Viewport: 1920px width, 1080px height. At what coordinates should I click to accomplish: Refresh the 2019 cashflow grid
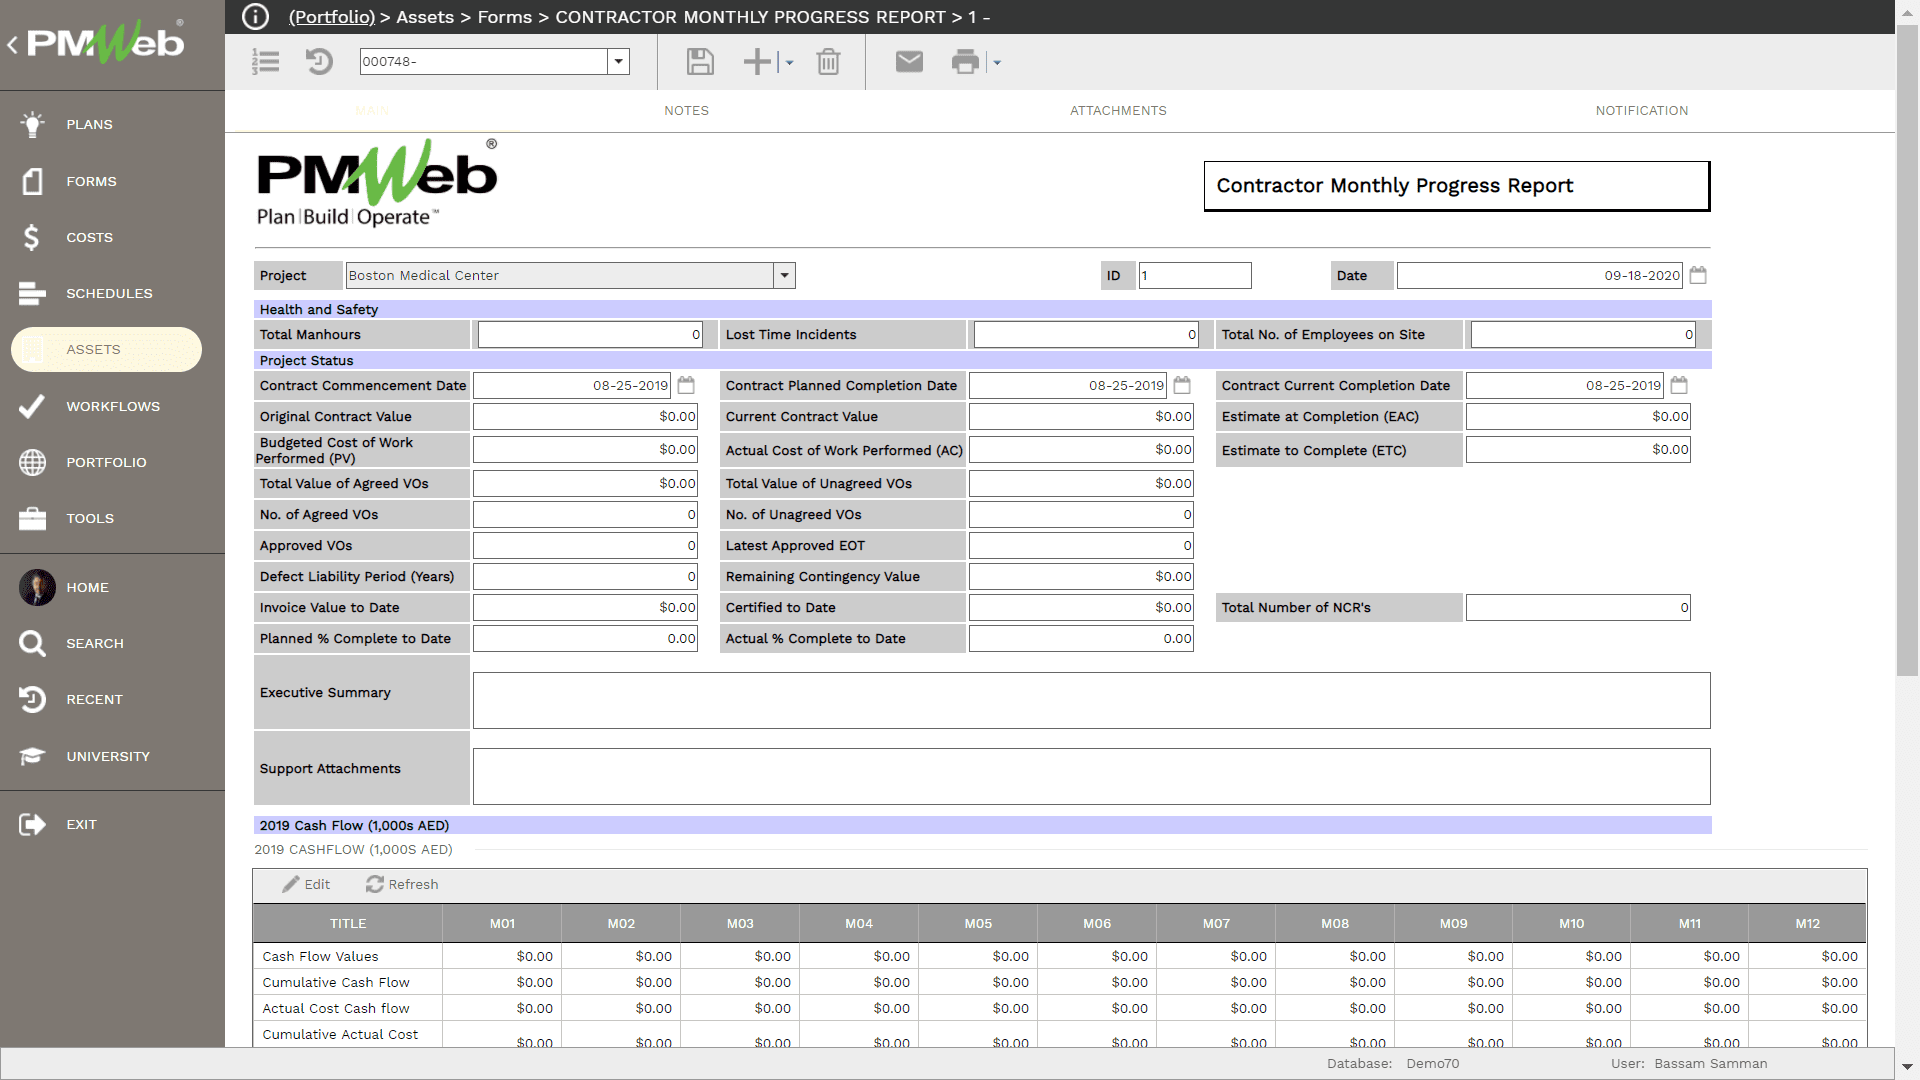click(x=402, y=884)
